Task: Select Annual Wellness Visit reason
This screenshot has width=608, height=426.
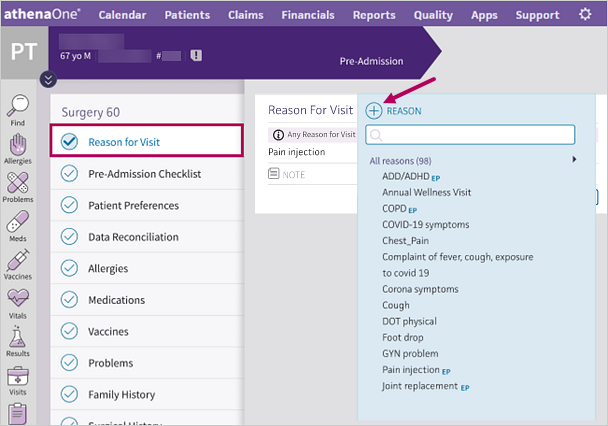Action: pyautogui.click(x=426, y=192)
